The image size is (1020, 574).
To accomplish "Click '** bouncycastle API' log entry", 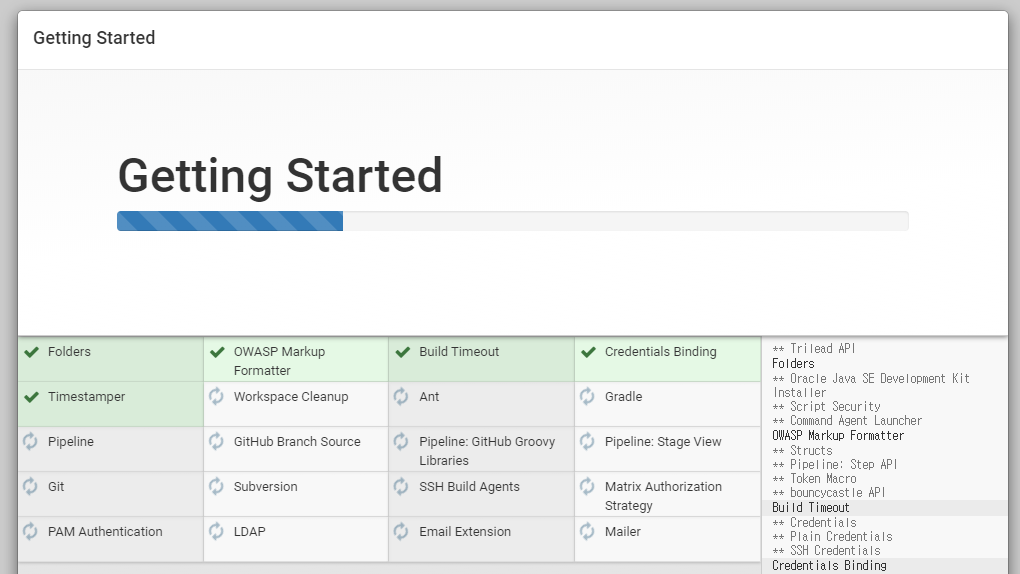I will (x=829, y=493).
